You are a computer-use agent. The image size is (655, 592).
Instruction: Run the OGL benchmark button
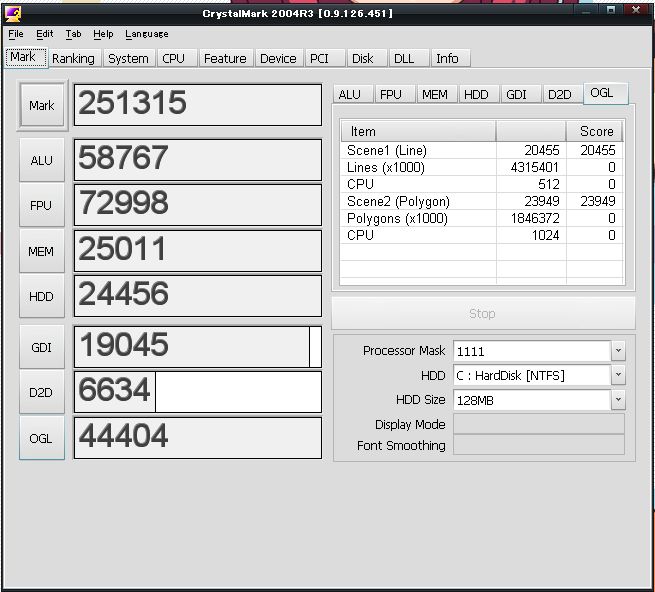pos(42,438)
